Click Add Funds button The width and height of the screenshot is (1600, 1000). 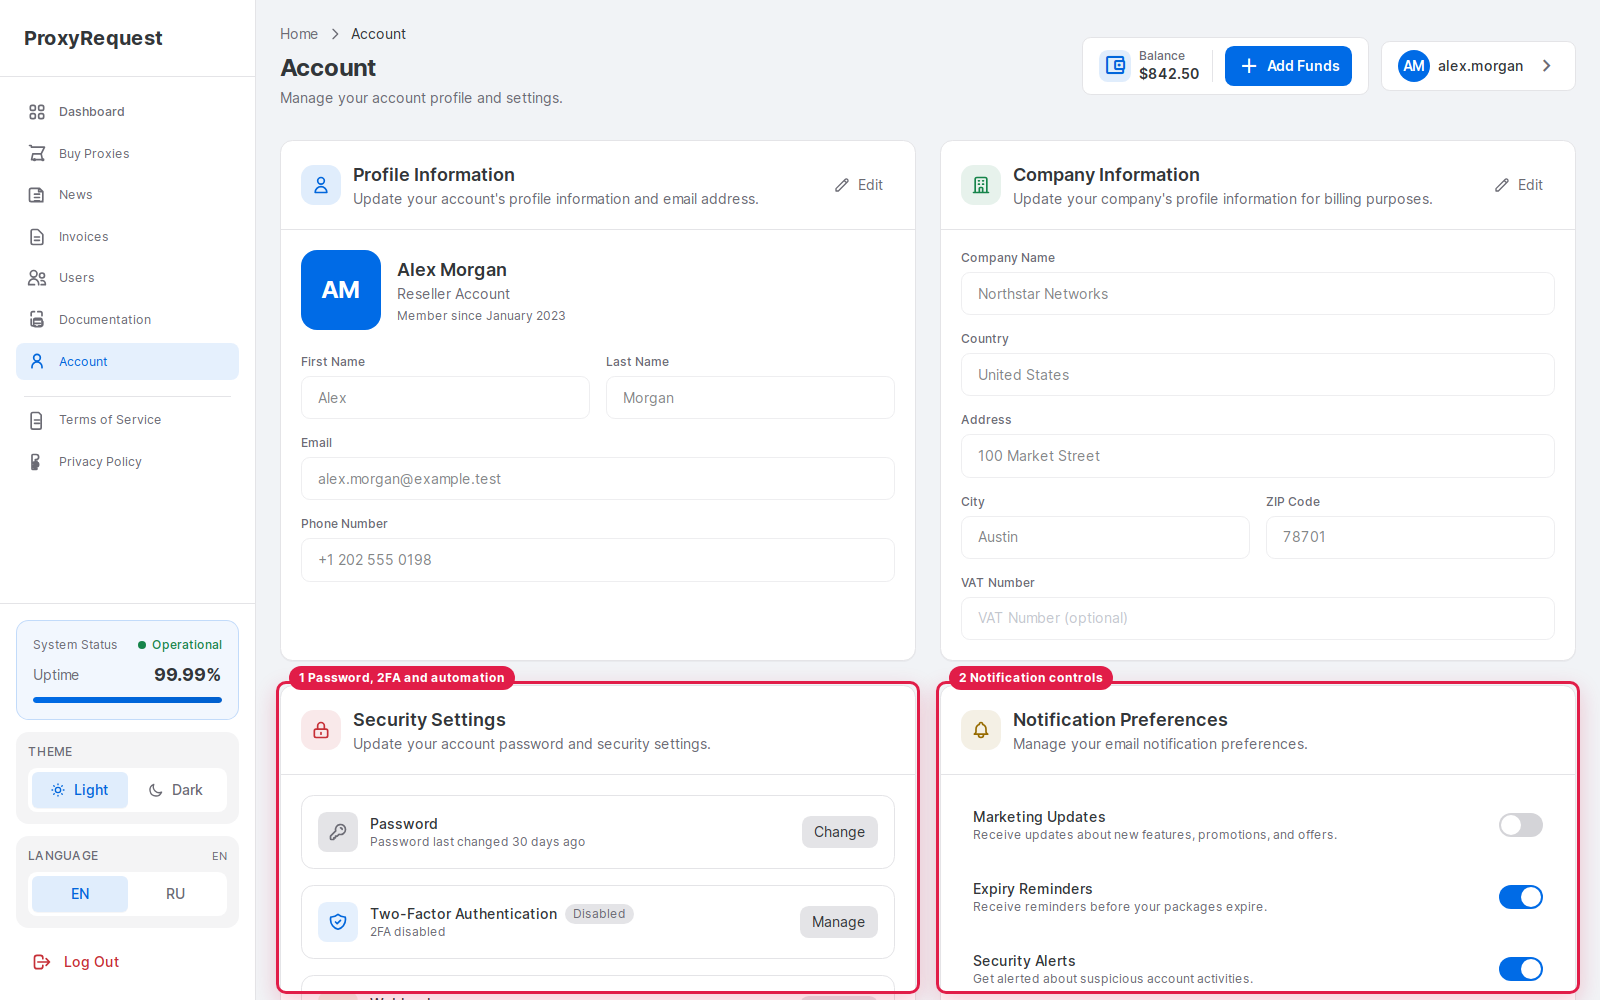pos(1288,66)
